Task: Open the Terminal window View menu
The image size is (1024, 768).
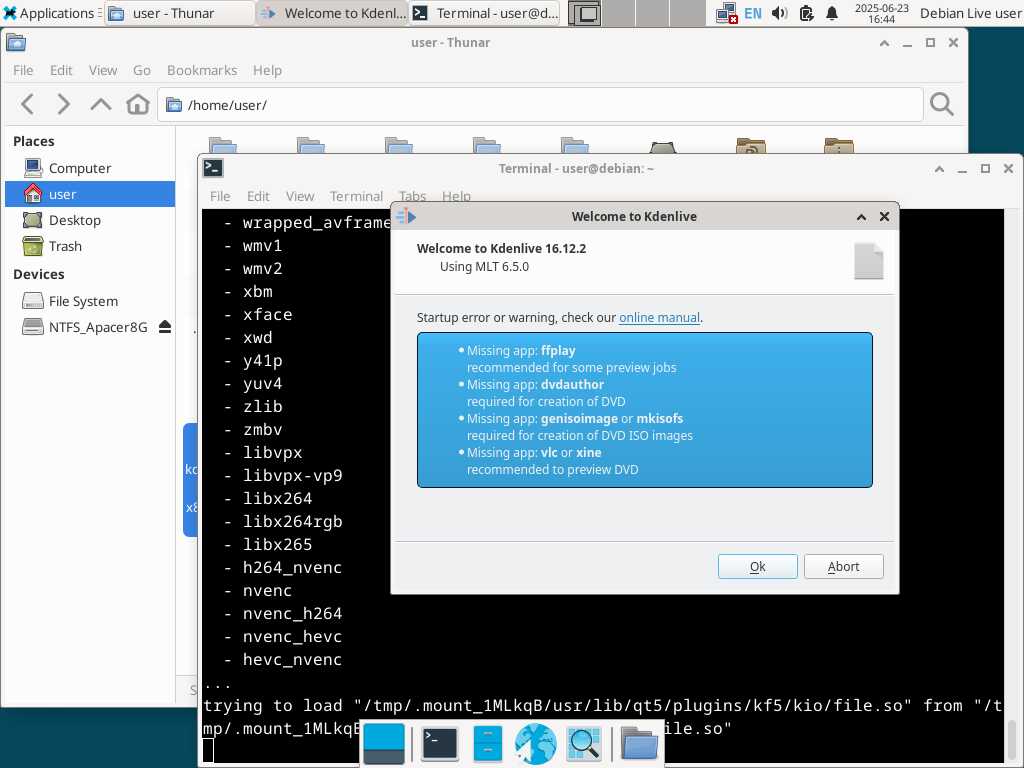Action: [300, 196]
